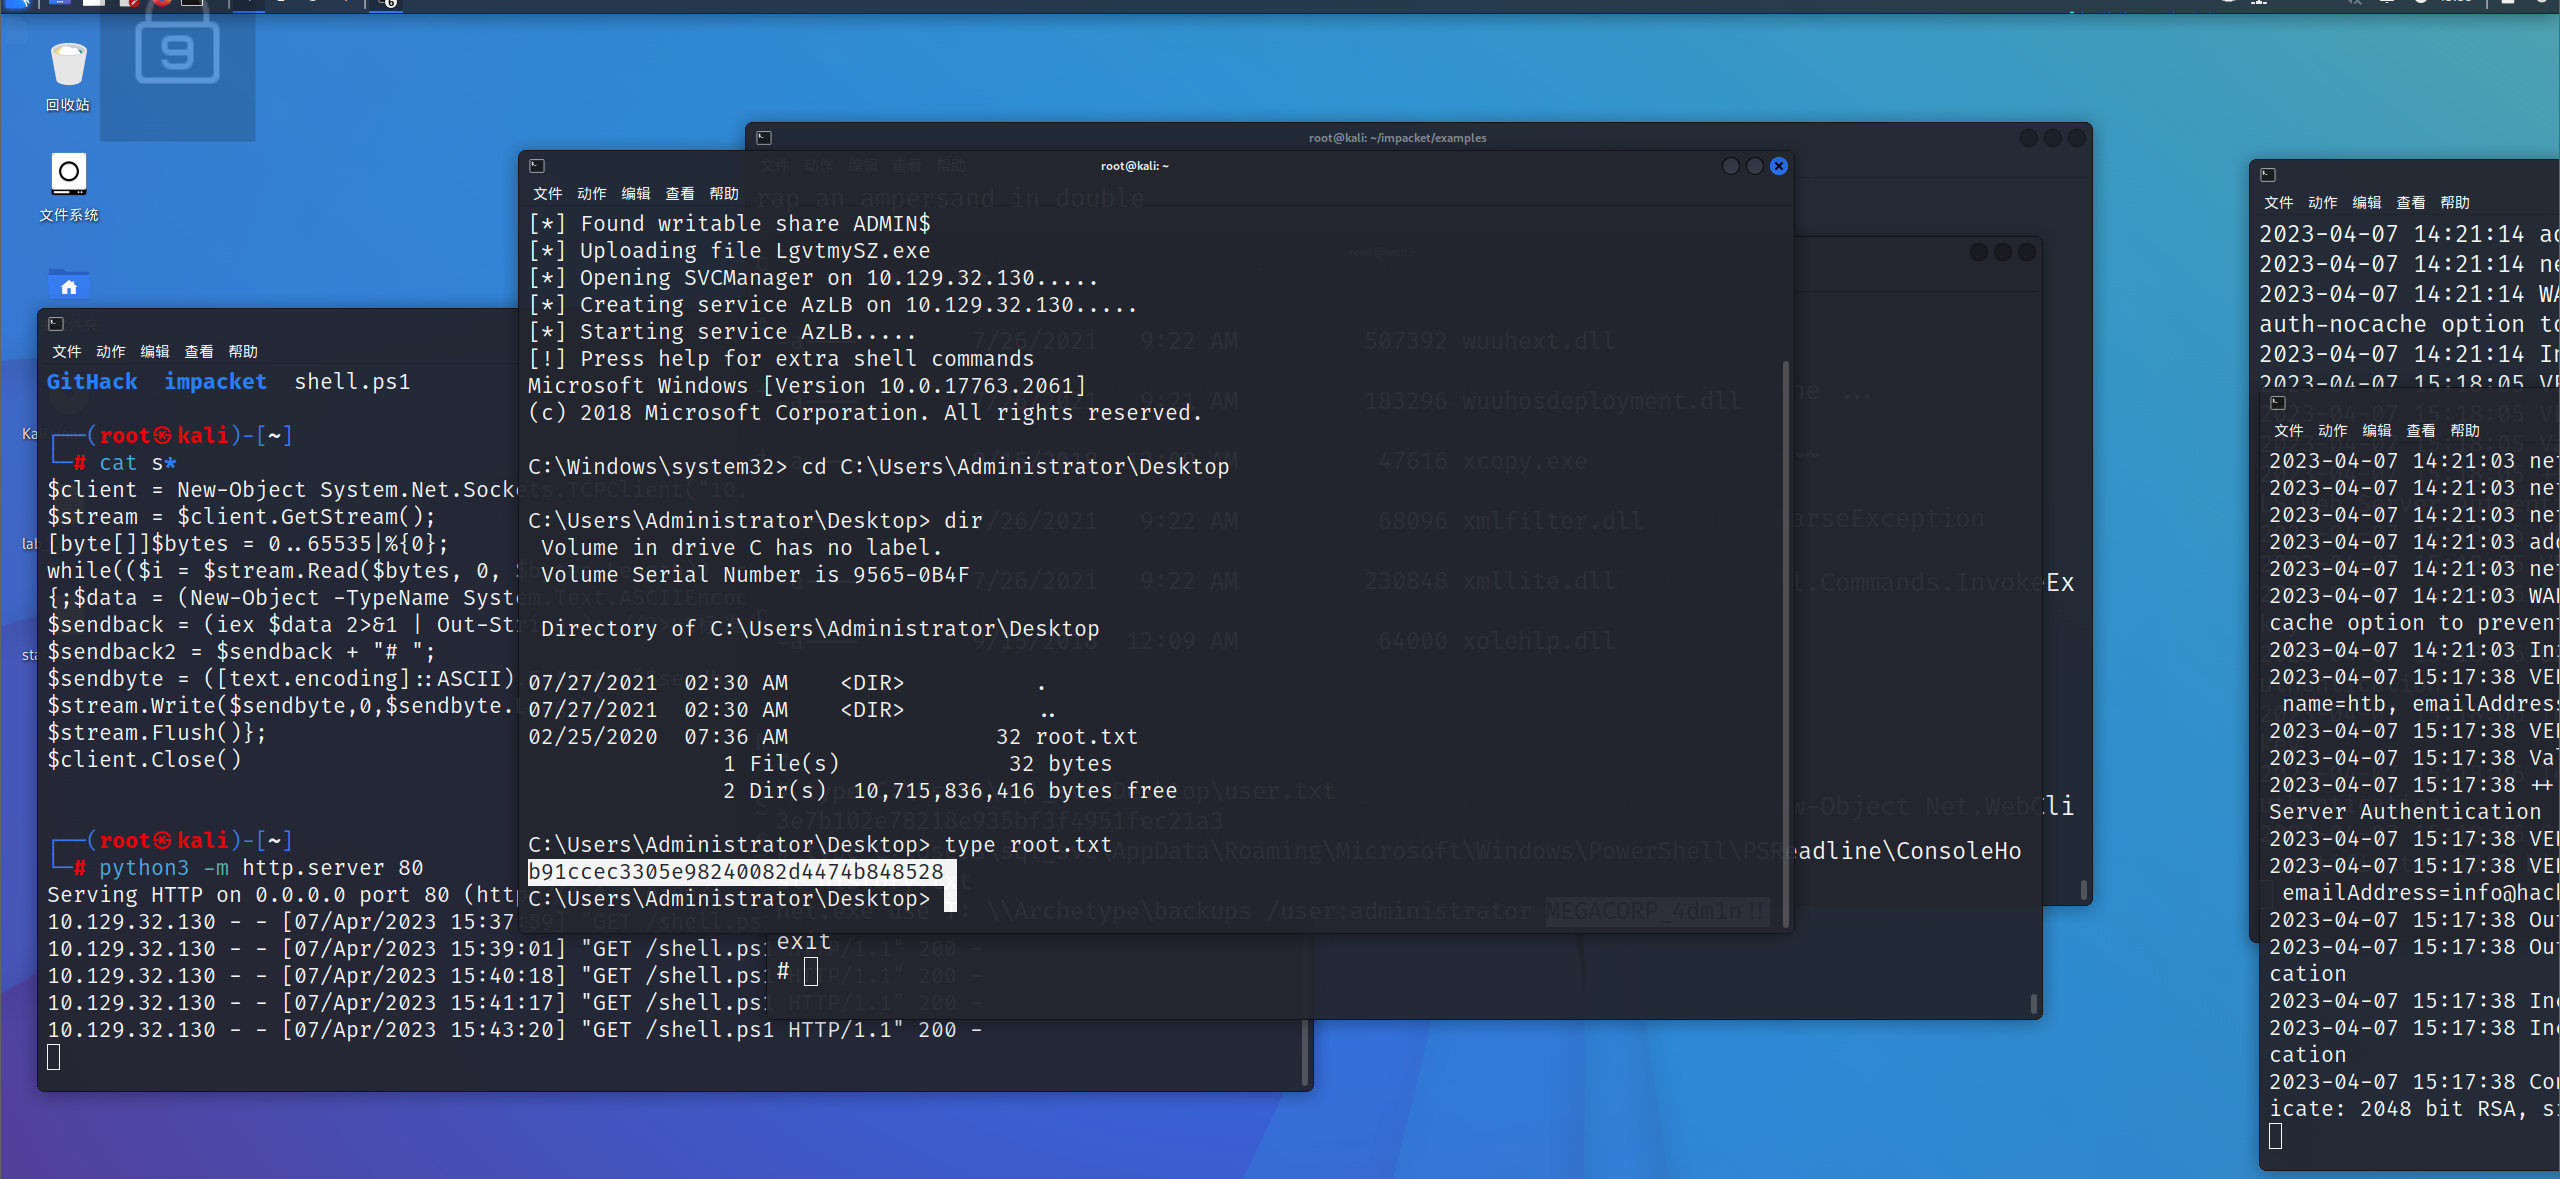Click 'Uploading file LgvtmySZ.exe' line
The height and width of the screenshot is (1179, 2560).
click(x=730, y=251)
